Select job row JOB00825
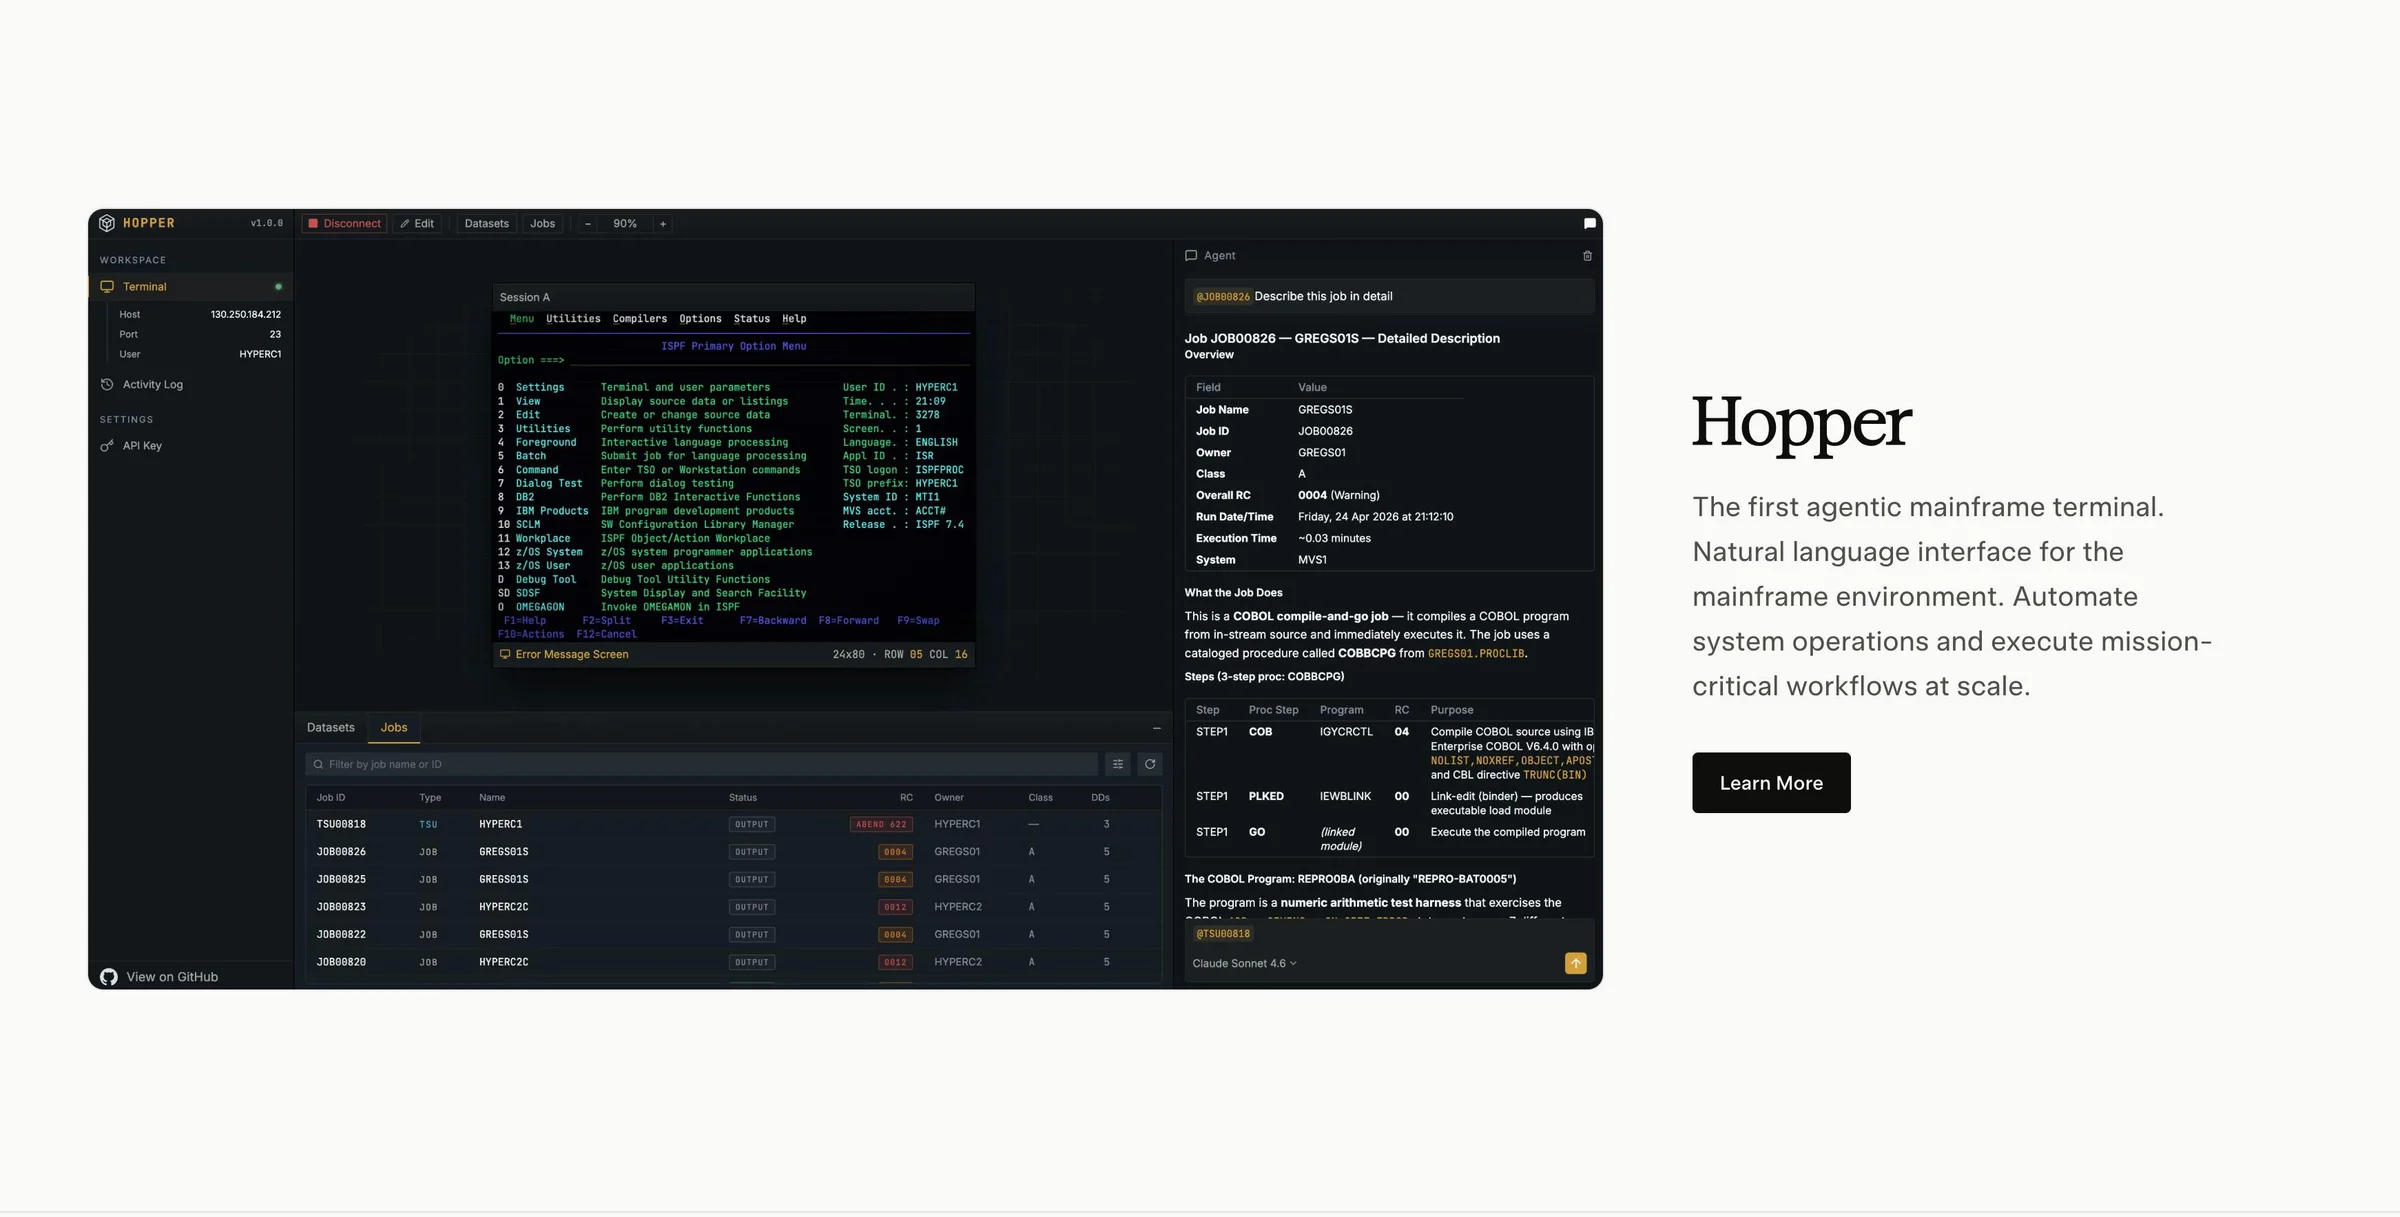 tap(733, 880)
